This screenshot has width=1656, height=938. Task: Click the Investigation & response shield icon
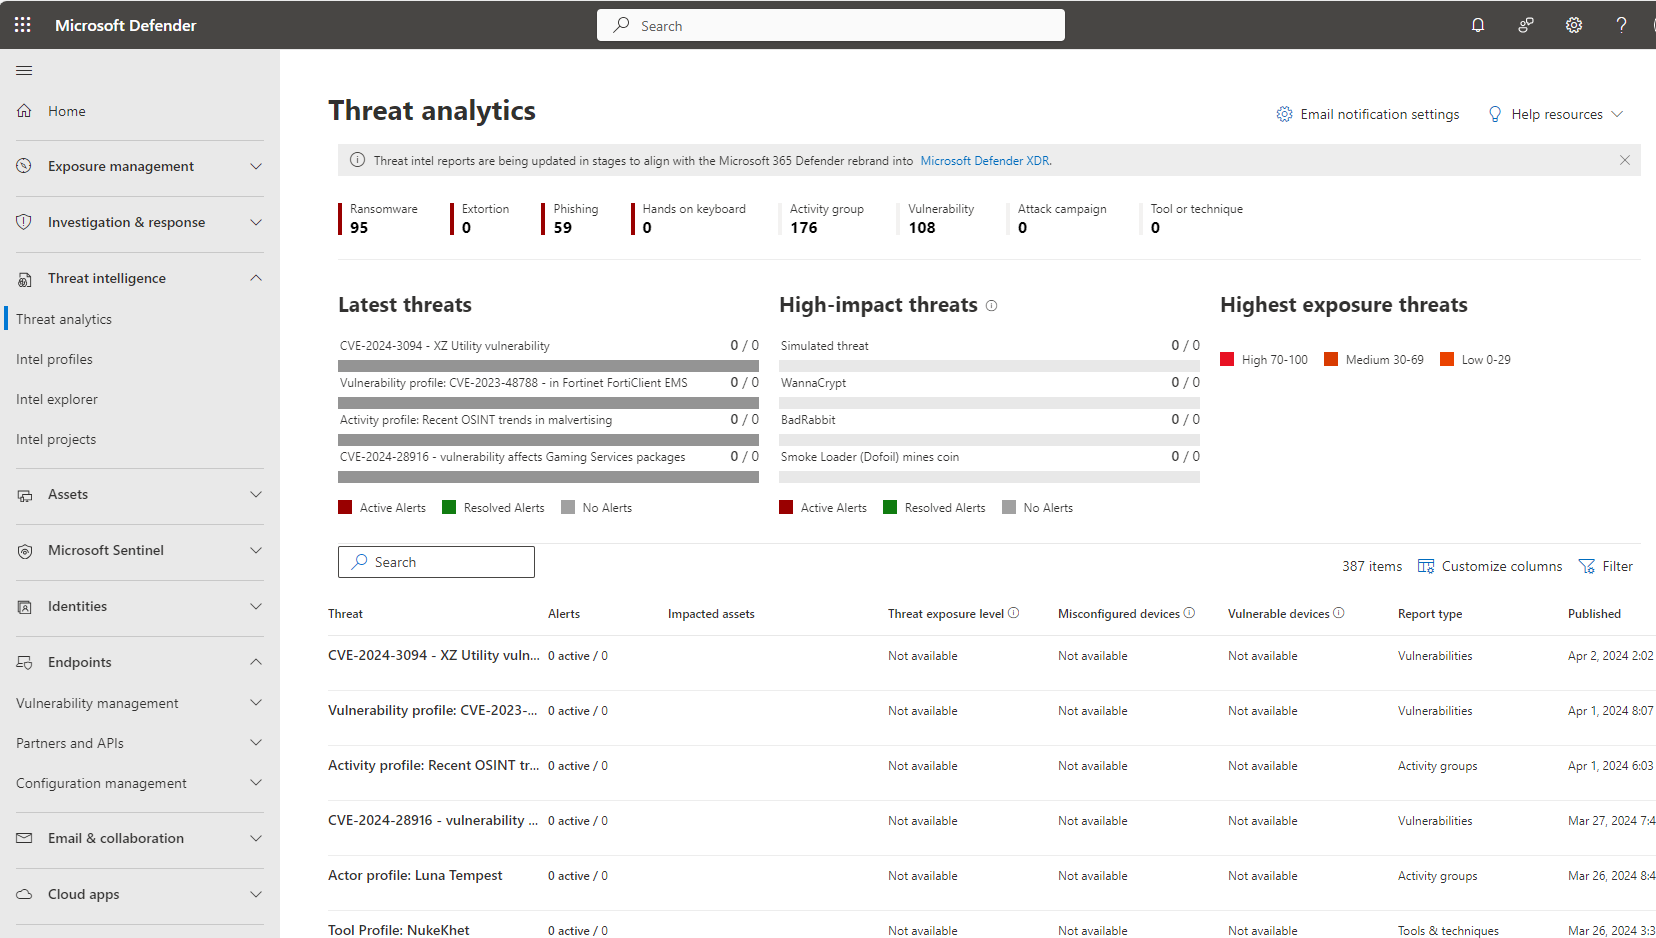(24, 222)
